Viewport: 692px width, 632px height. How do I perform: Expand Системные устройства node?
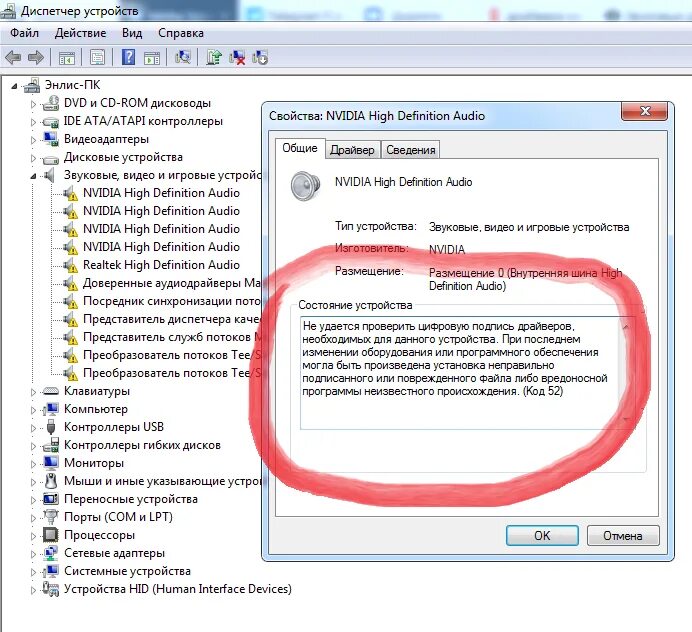tap(33, 572)
